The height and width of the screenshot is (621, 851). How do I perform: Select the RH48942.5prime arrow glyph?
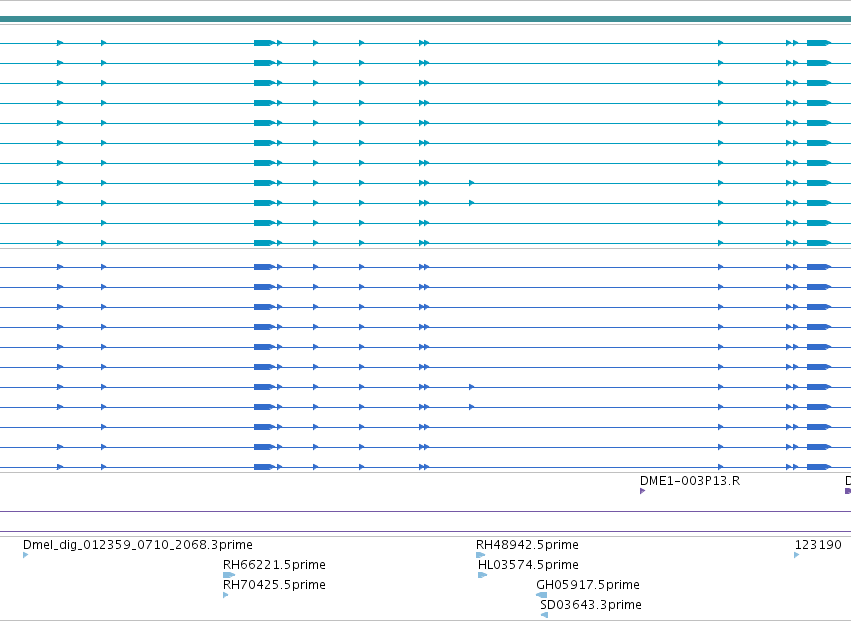[x=480, y=555]
